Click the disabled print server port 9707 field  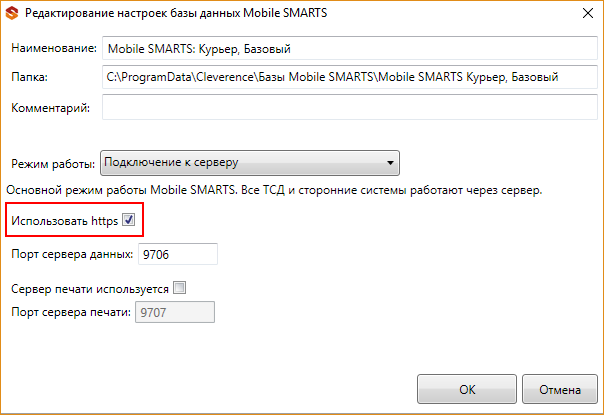pyautogui.click(x=175, y=312)
